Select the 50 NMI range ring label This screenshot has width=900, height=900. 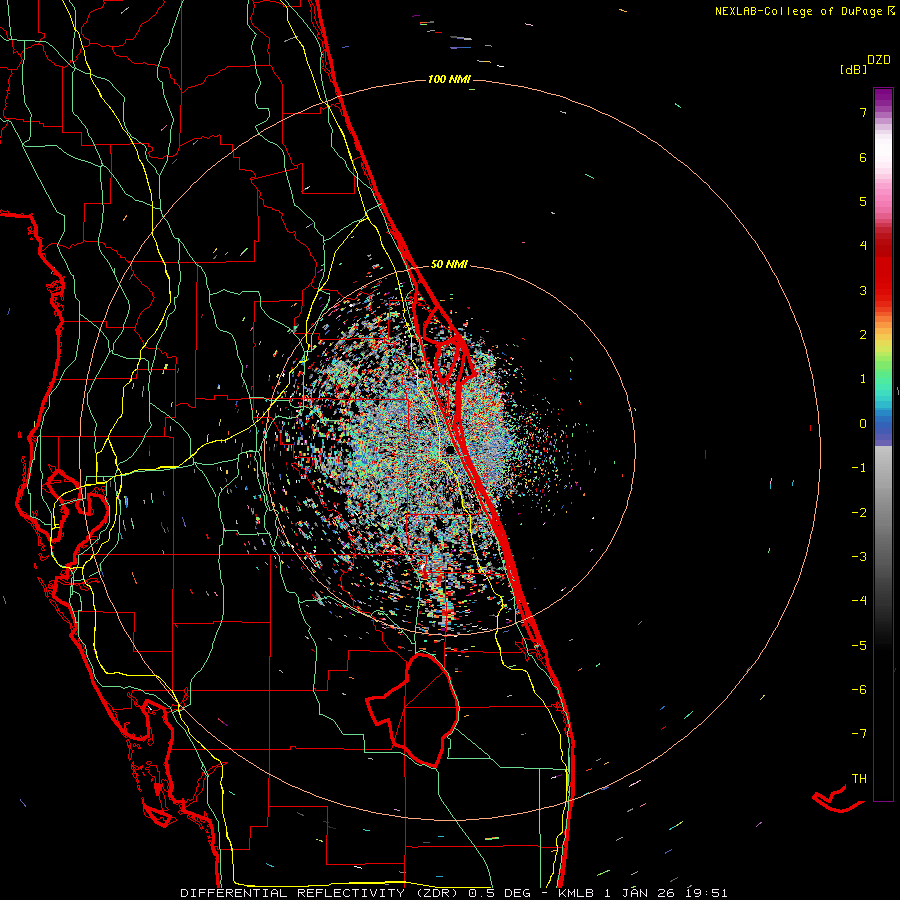point(449,264)
